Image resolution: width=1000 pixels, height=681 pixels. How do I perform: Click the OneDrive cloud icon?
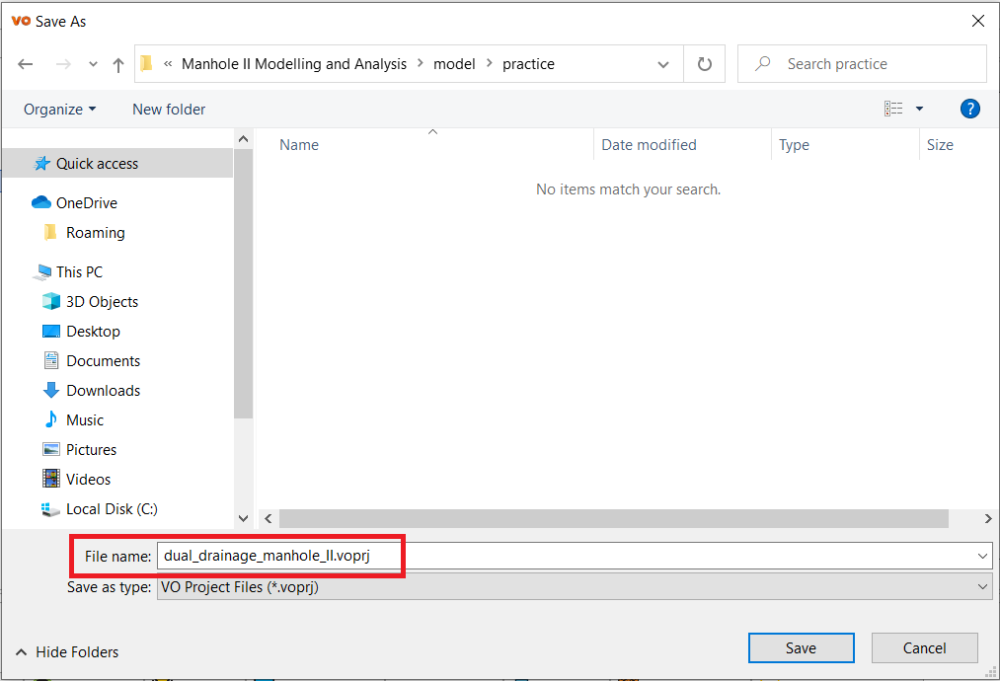coord(41,202)
